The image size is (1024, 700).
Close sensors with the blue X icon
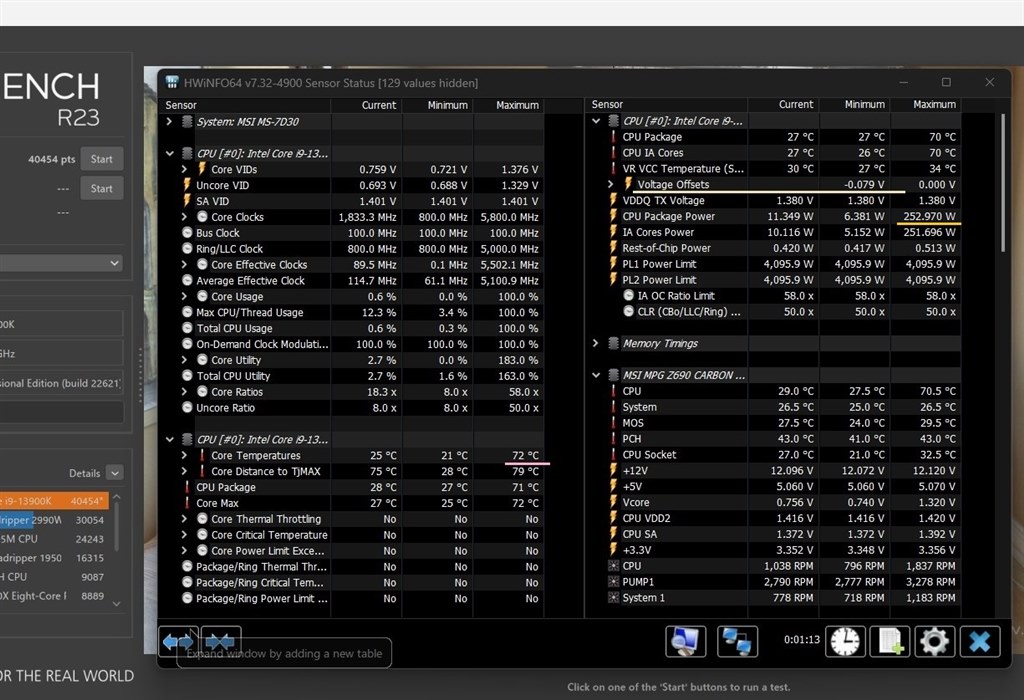[980, 641]
